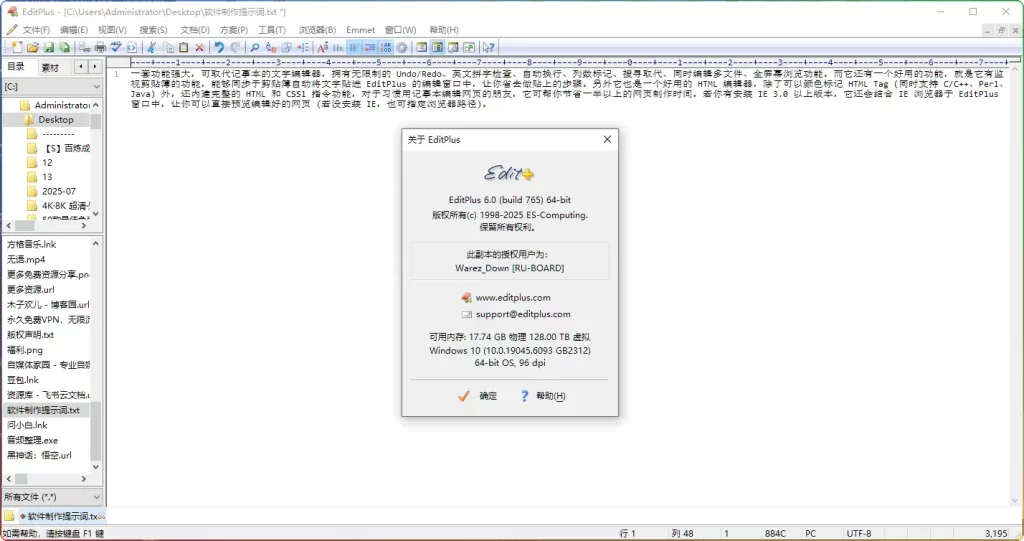This screenshot has width=1024, height=541.
Task: Click the Full Screen toolbar icon
Action: 469,47
